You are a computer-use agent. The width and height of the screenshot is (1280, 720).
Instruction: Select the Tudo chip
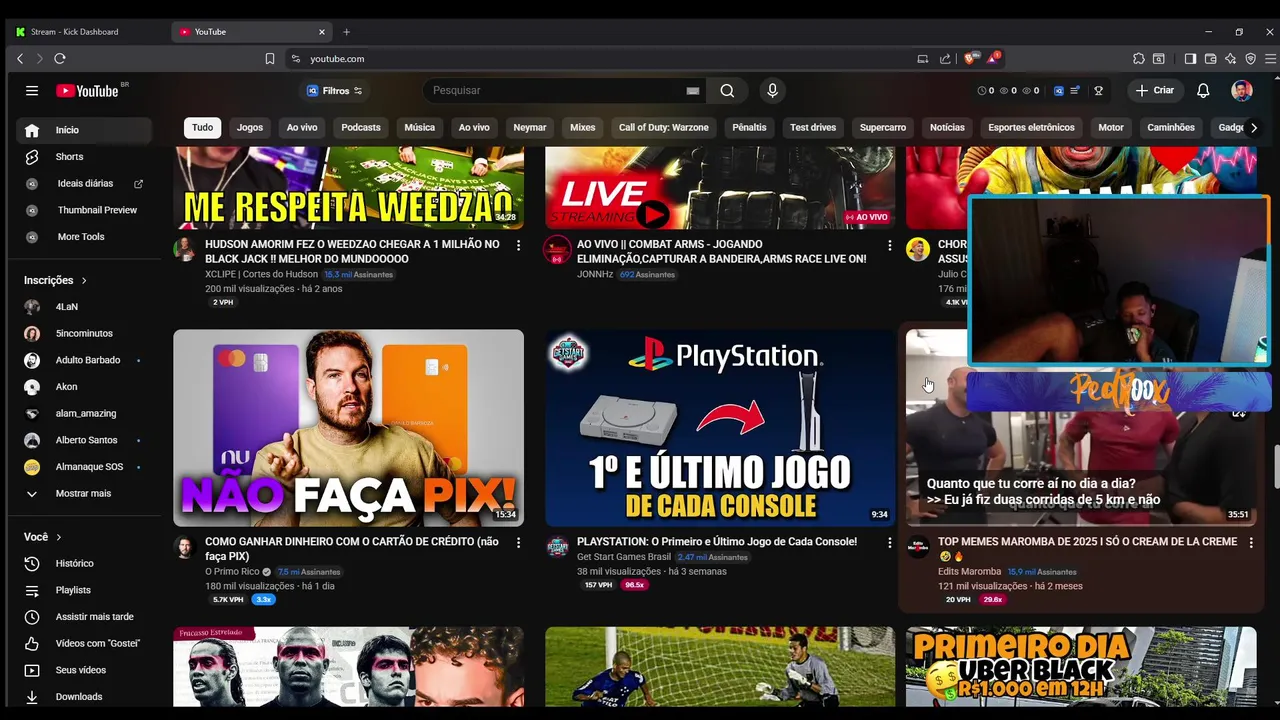click(202, 127)
